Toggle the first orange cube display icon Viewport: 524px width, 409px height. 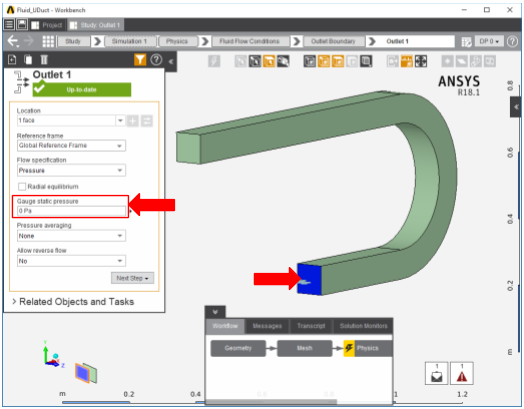(324, 61)
